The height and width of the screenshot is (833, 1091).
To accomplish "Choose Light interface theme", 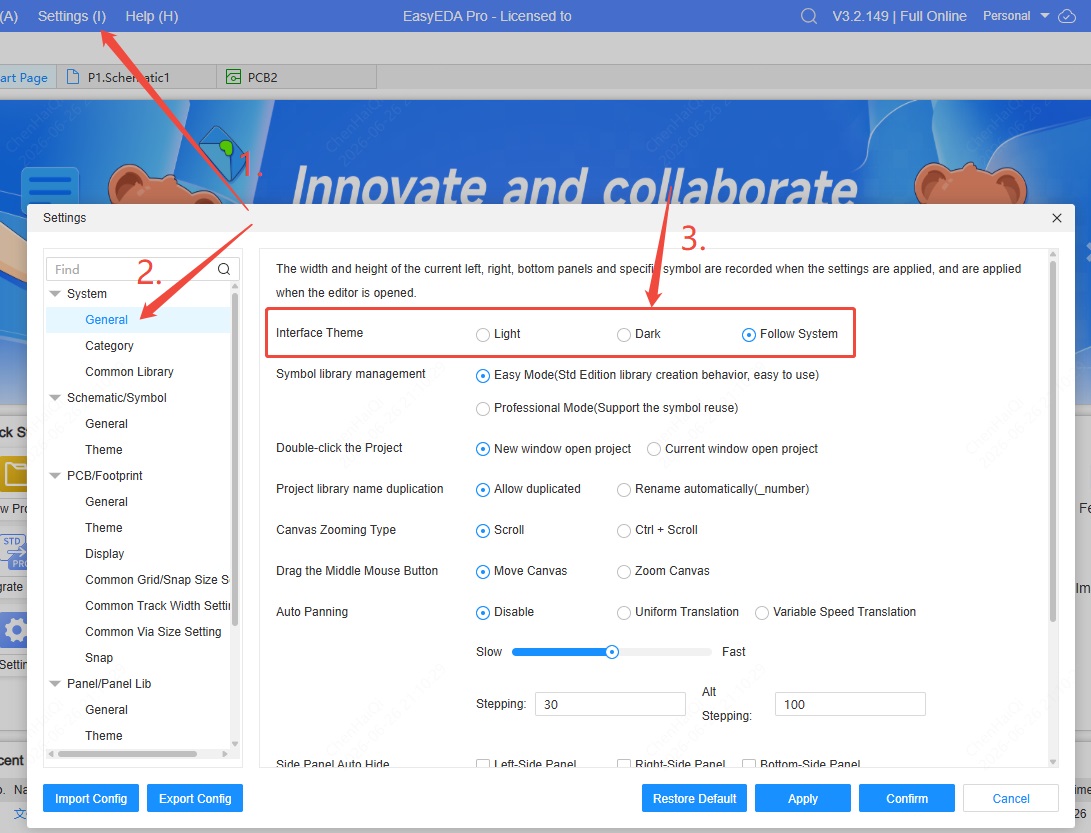I will point(483,335).
